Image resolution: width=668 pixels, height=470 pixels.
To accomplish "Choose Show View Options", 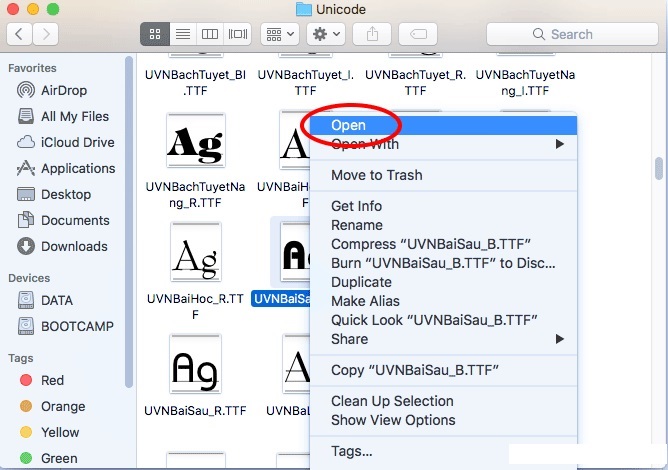I will (x=443, y=420).
